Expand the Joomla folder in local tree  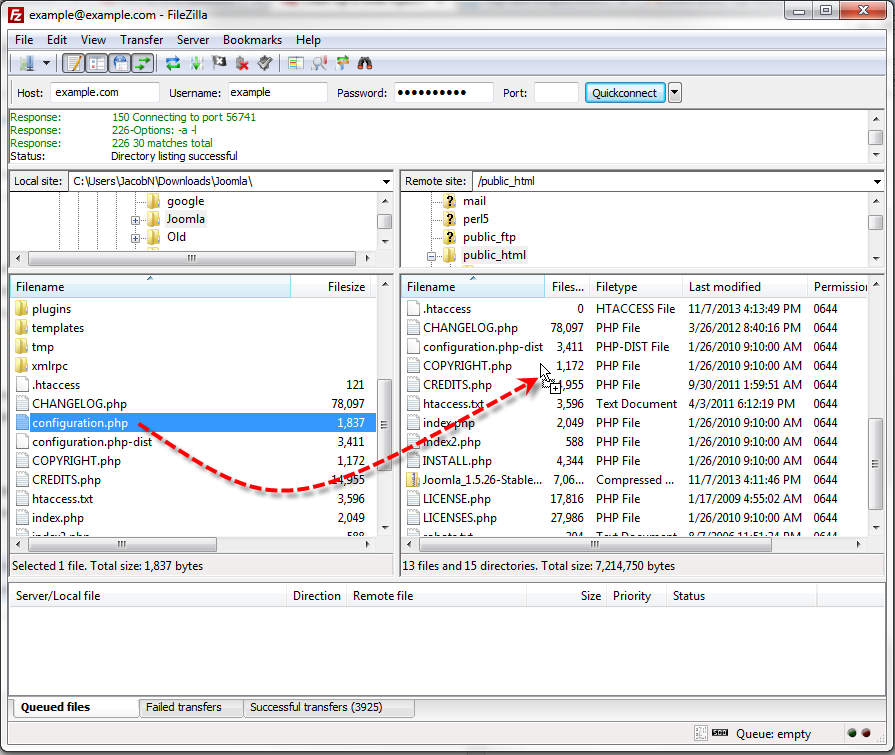[x=136, y=220]
